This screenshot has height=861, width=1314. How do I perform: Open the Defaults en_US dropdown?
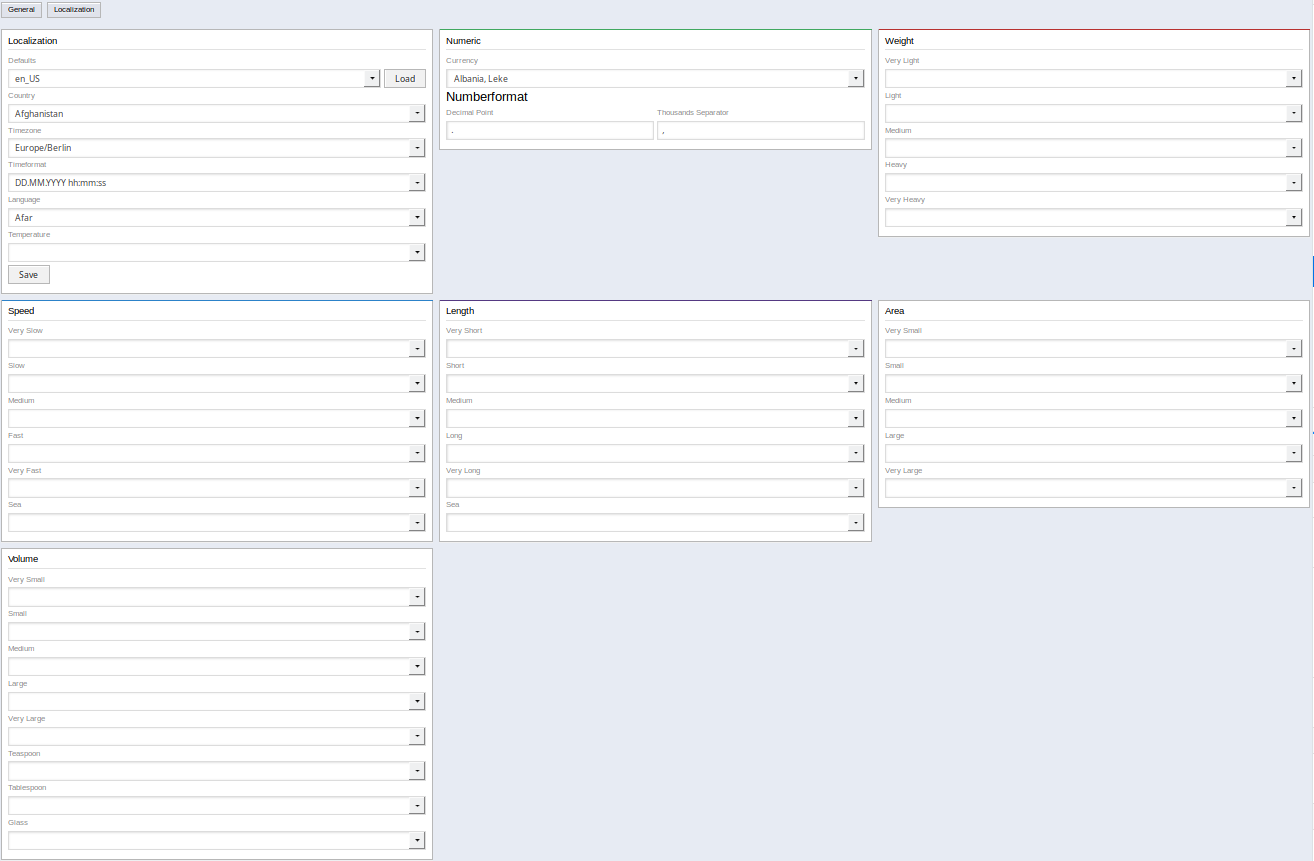point(194,79)
